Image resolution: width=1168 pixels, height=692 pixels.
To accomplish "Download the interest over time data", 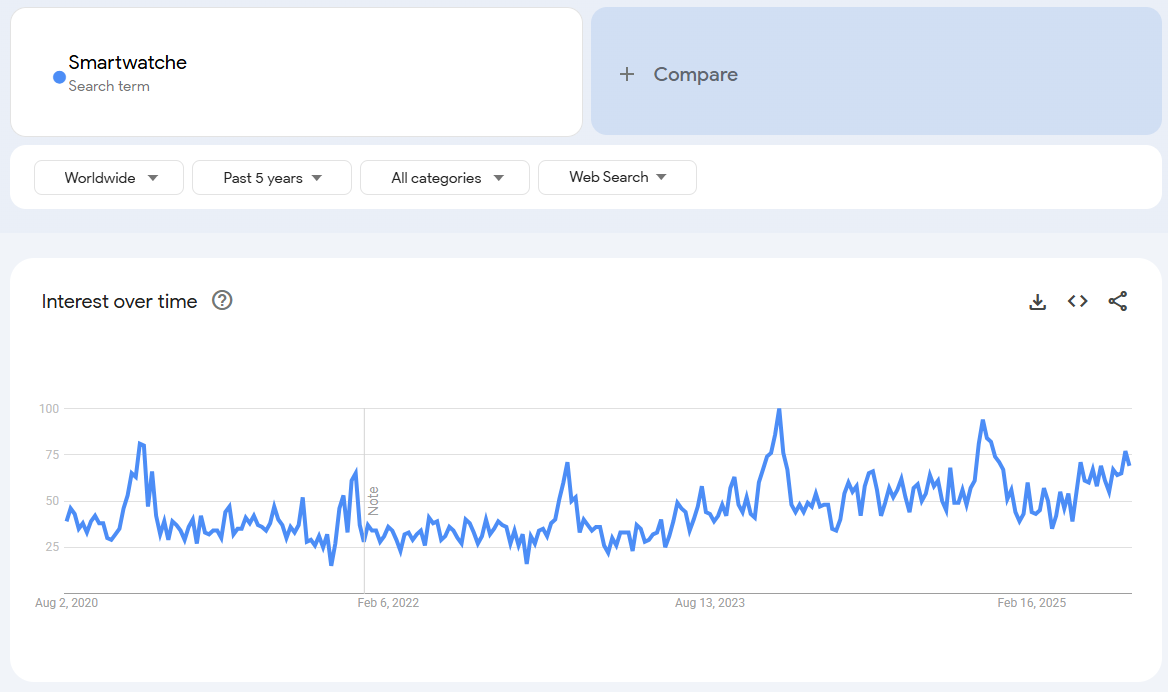I will [x=1037, y=301].
